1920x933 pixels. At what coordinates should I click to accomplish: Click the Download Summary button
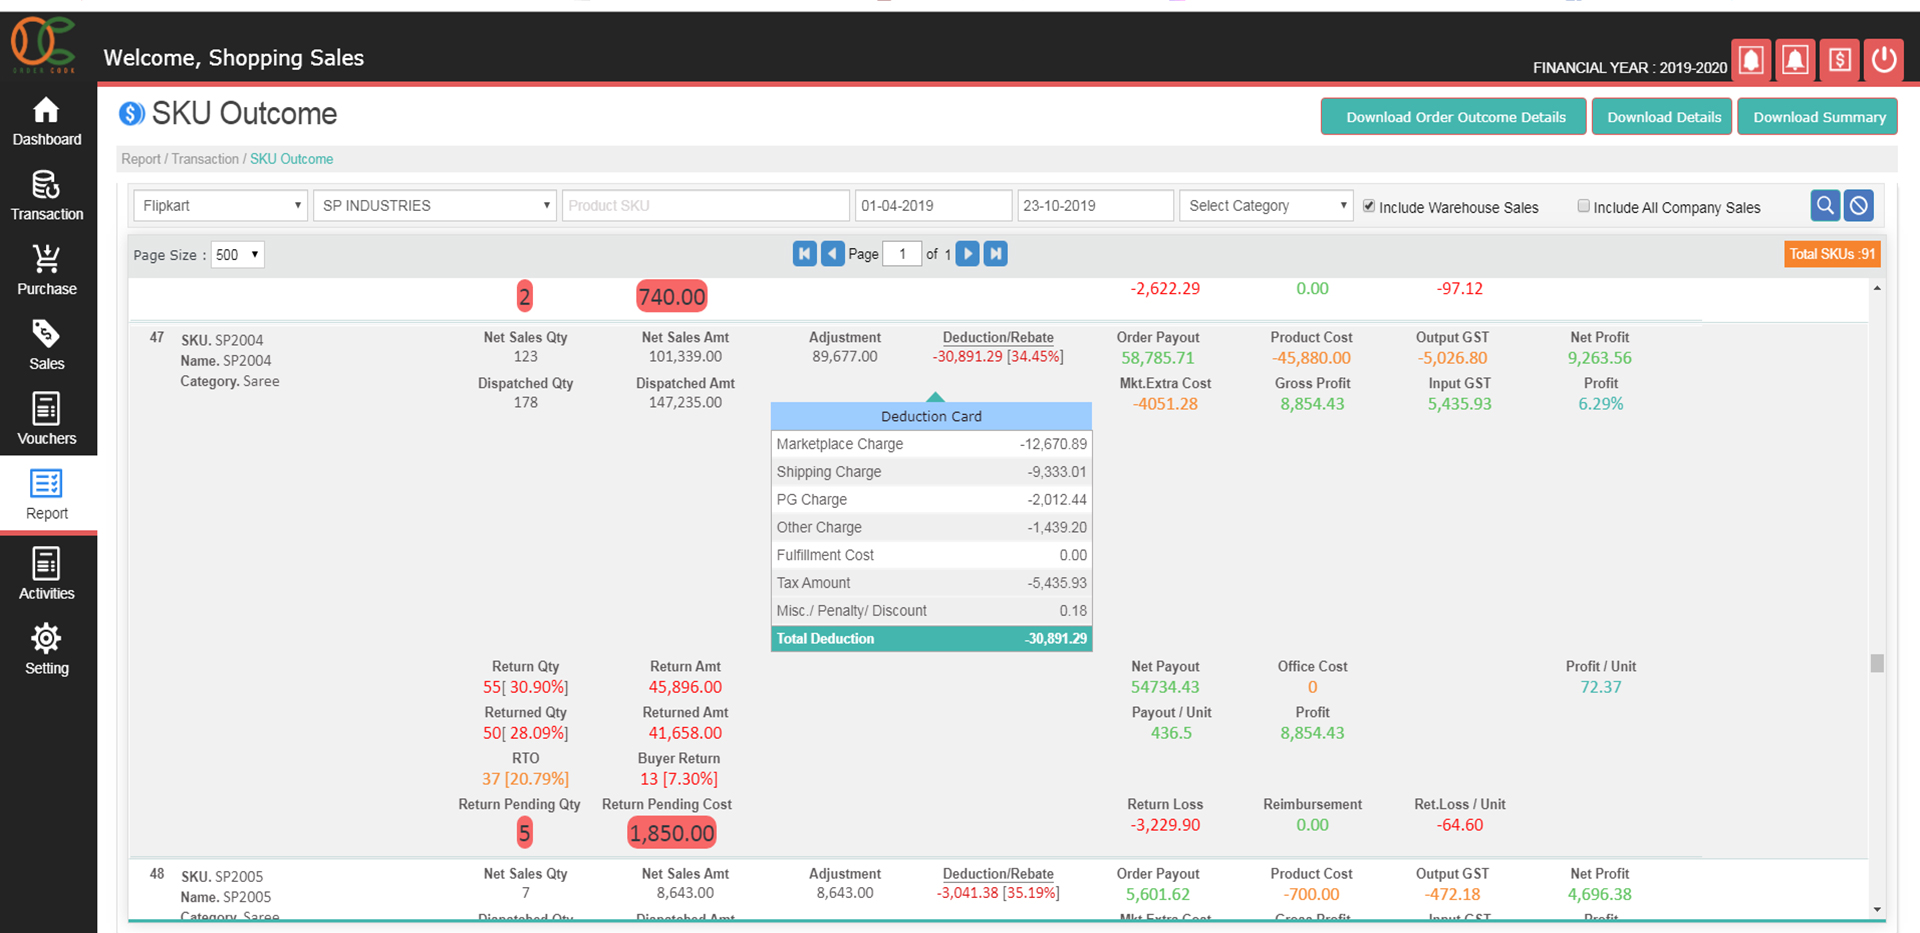click(1817, 117)
